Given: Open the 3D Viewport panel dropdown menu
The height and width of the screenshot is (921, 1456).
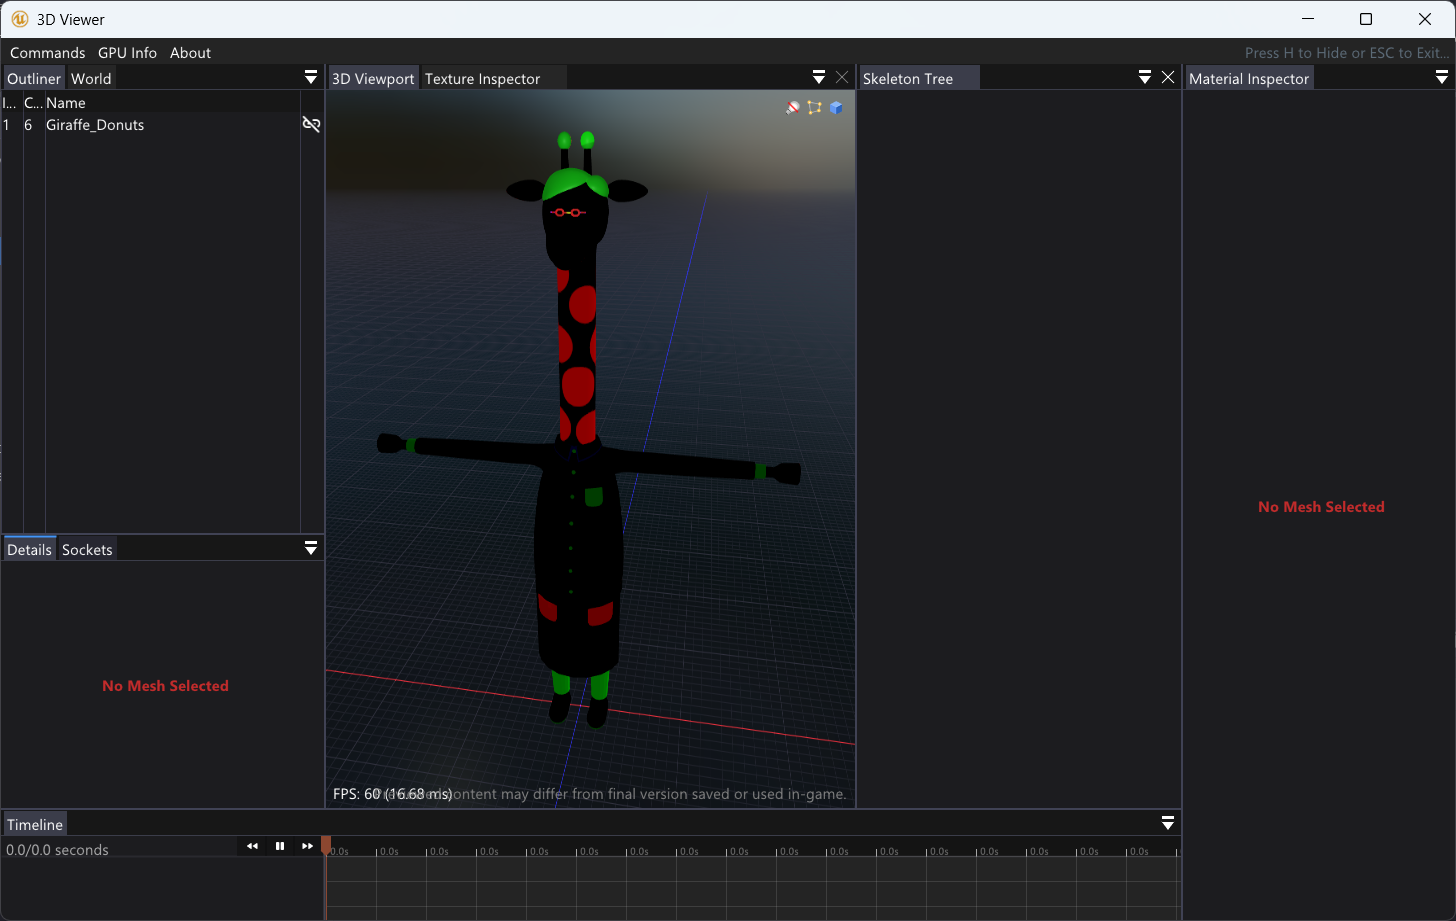Looking at the screenshot, I should [x=819, y=77].
